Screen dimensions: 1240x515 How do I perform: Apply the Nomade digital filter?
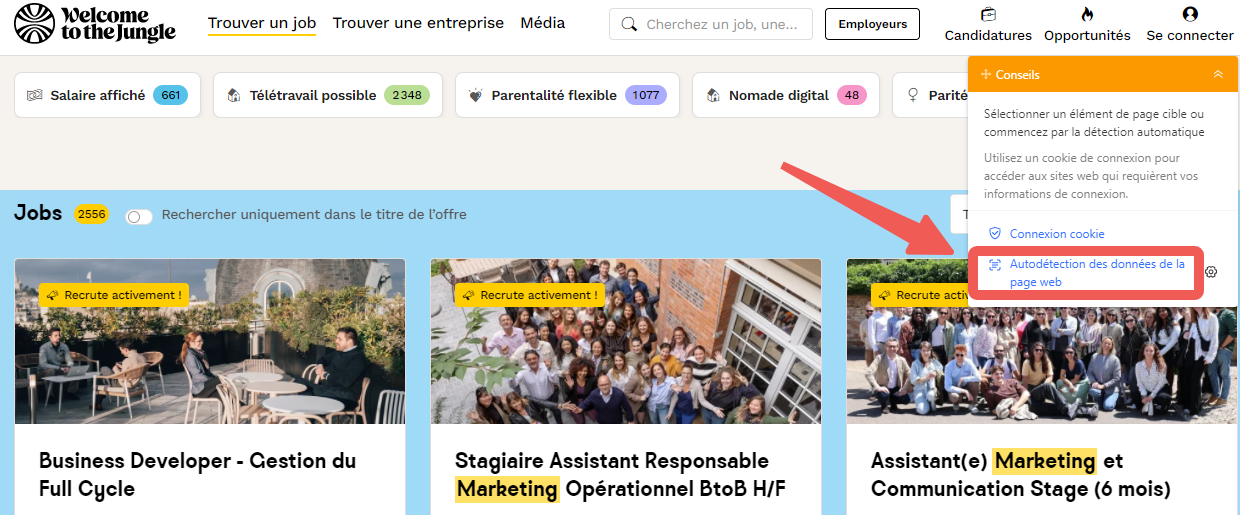786,95
